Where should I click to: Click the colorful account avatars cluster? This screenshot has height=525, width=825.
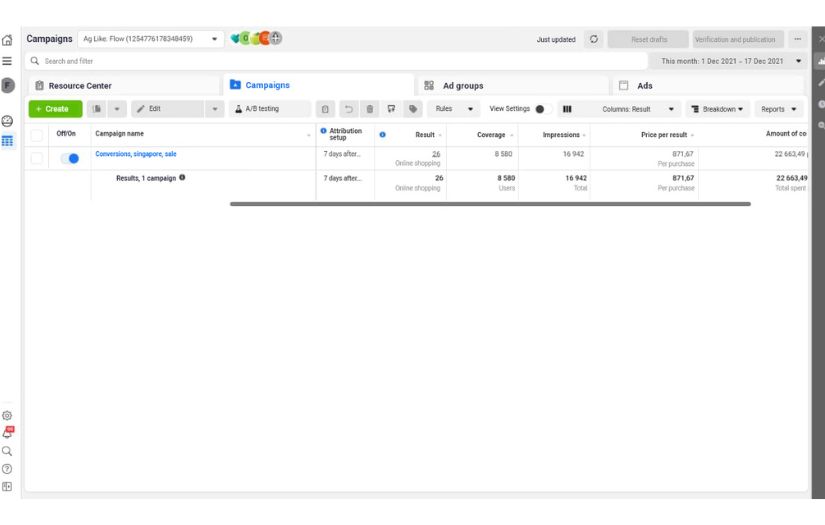pyautogui.click(x=257, y=38)
